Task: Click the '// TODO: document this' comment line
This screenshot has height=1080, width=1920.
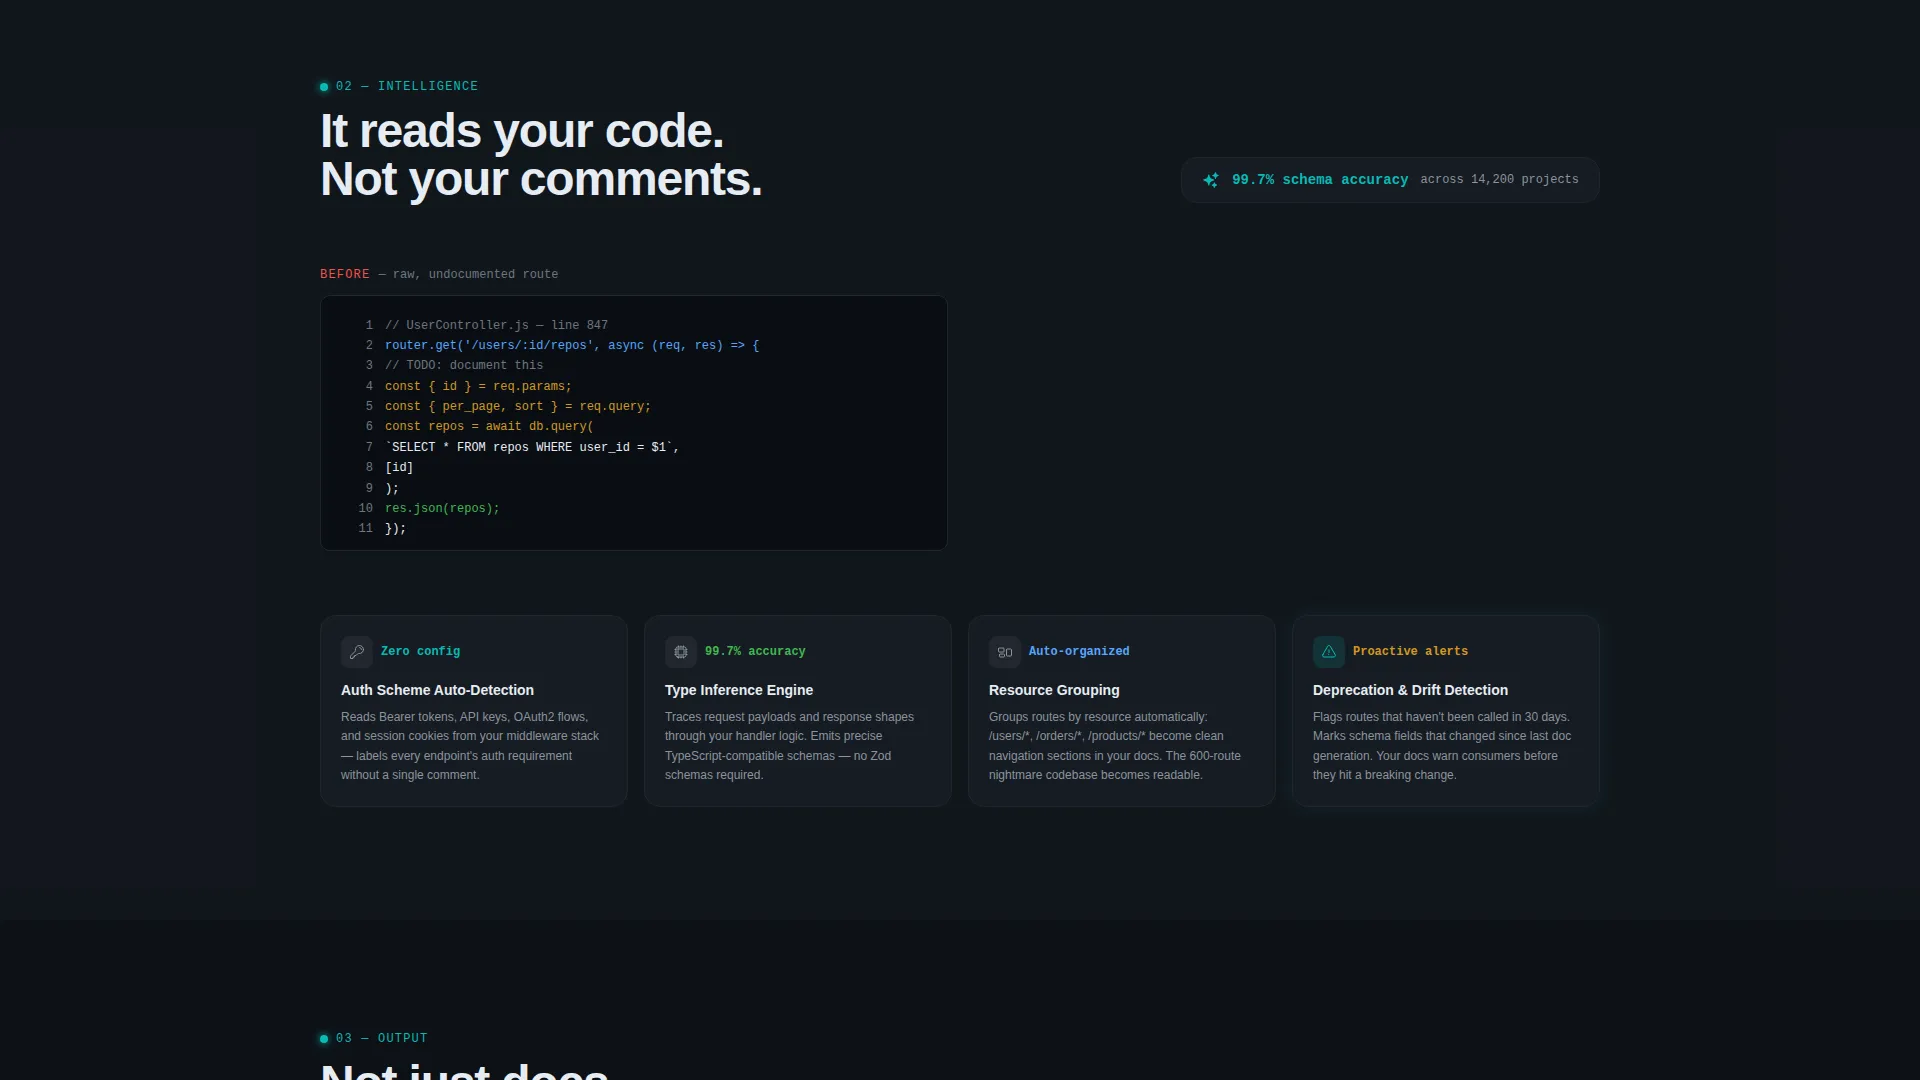Action: pyautogui.click(x=464, y=366)
